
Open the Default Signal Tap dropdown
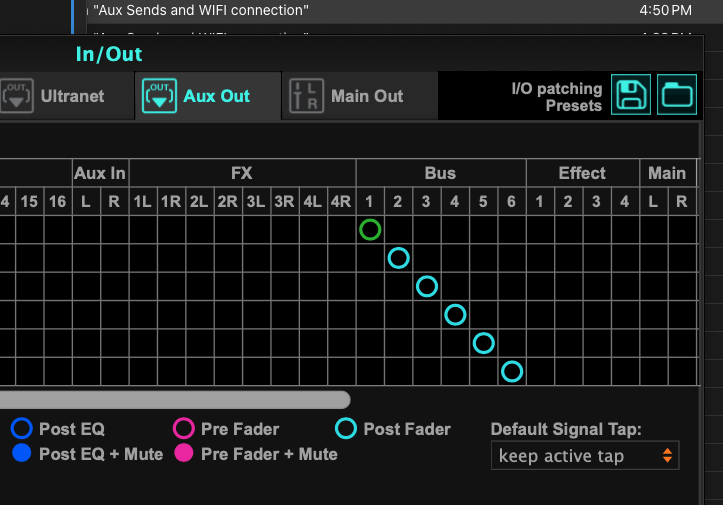[585, 456]
